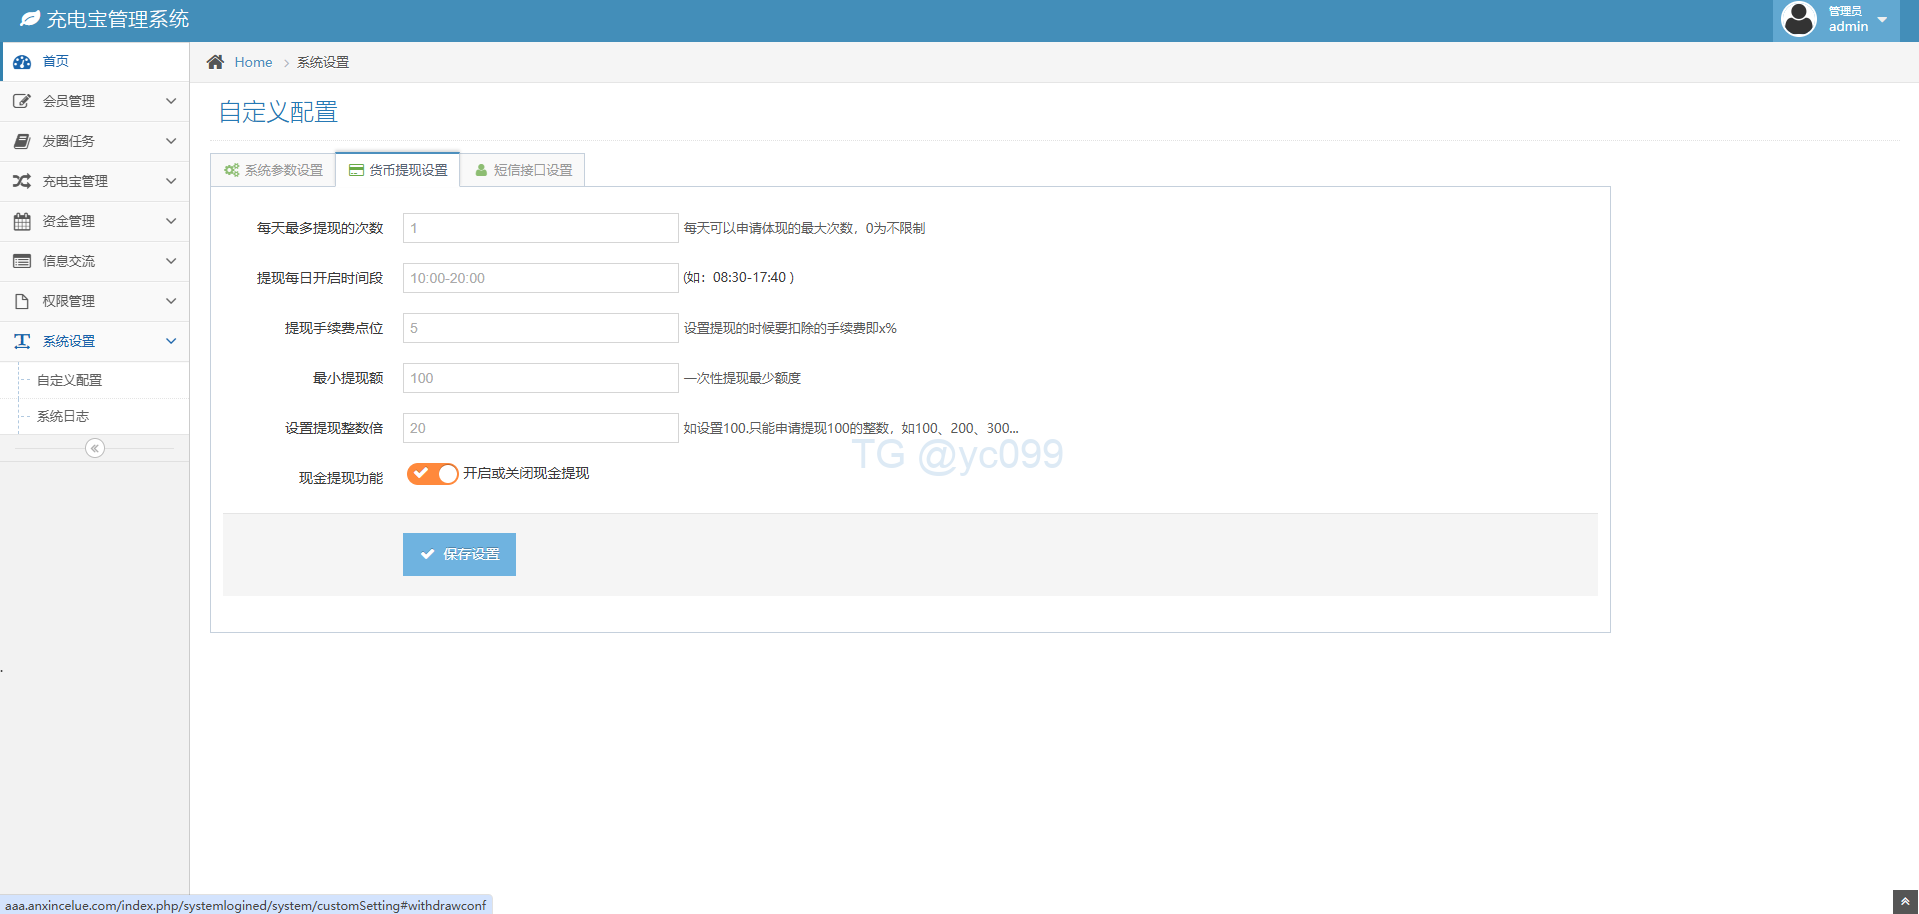Image resolution: width=1919 pixels, height=914 pixels.
Task: Click the home icon in breadcrumb
Action: [215, 62]
